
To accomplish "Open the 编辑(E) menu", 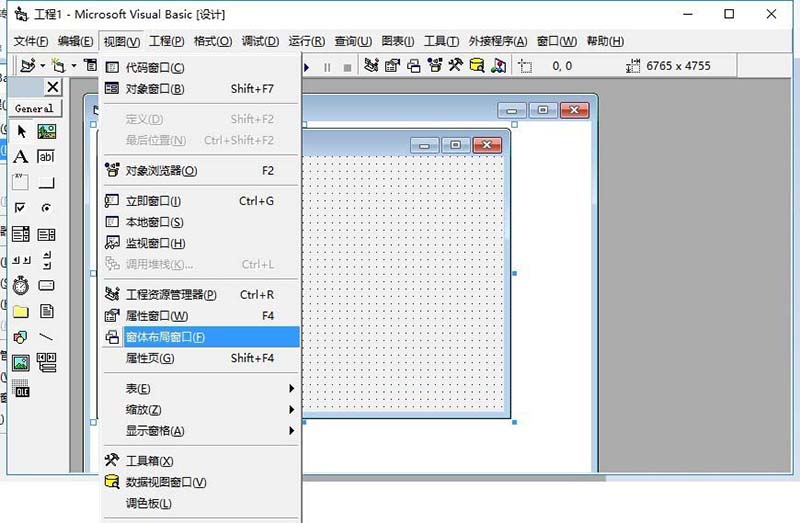I will 76,41.
